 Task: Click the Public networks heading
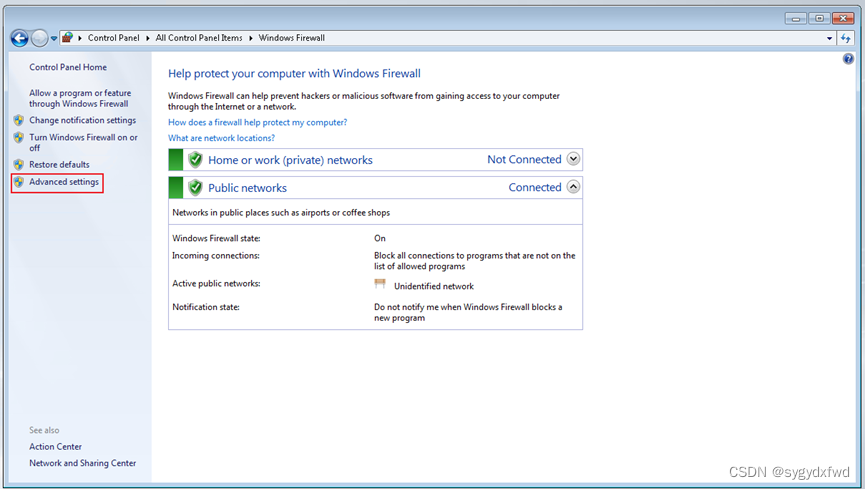click(247, 188)
